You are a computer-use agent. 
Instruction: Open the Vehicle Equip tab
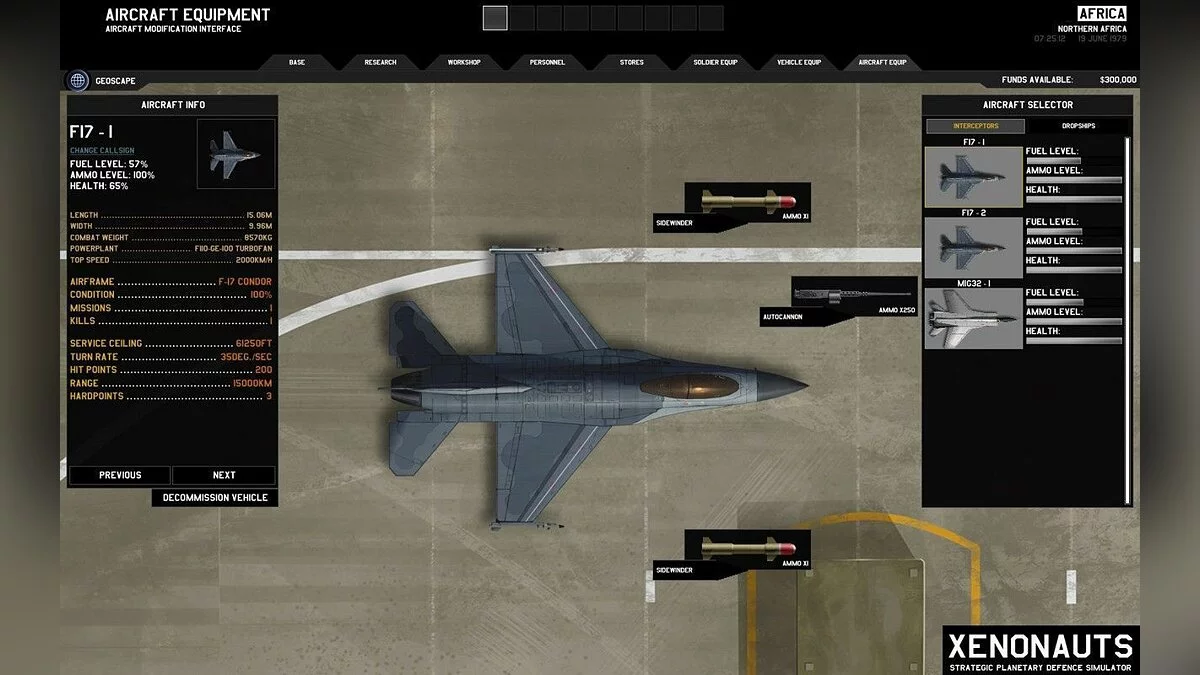[x=799, y=62]
